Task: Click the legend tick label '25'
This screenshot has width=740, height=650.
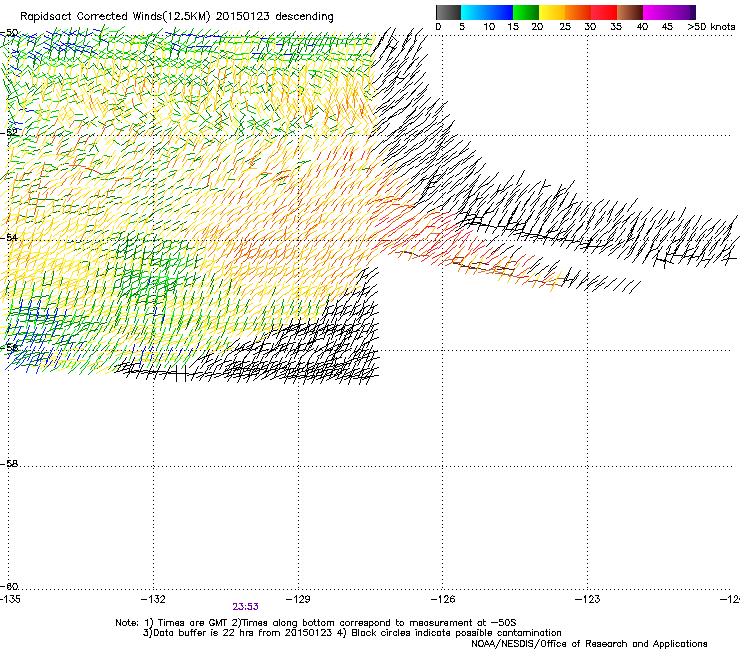Action: pyautogui.click(x=565, y=26)
